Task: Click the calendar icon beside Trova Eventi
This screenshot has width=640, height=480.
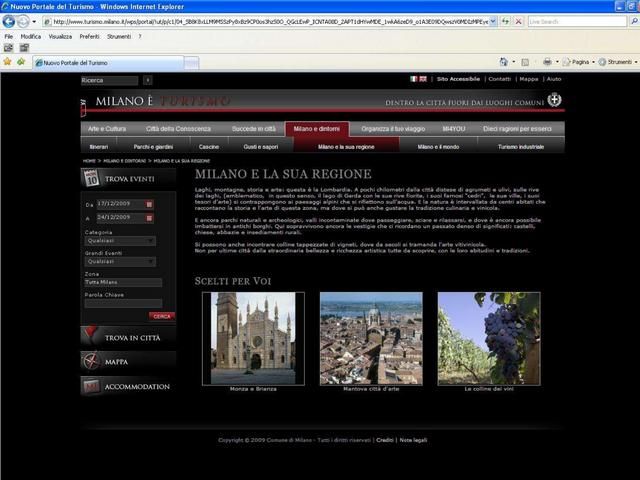Action: (91, 178)
